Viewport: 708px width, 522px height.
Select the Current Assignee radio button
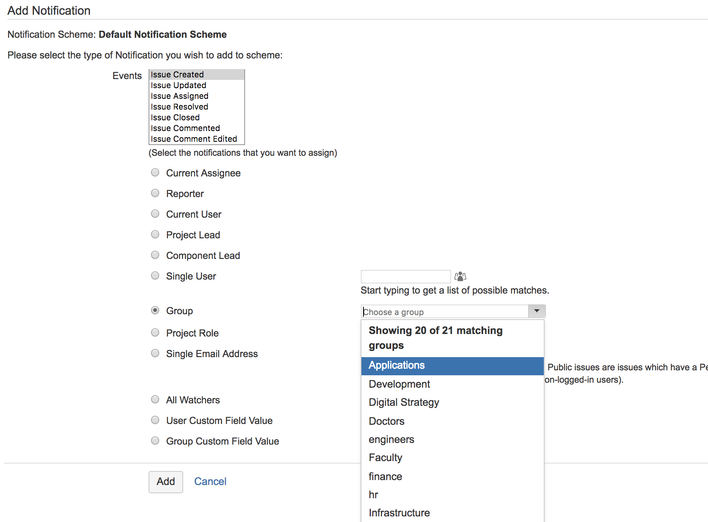[155, 172]
